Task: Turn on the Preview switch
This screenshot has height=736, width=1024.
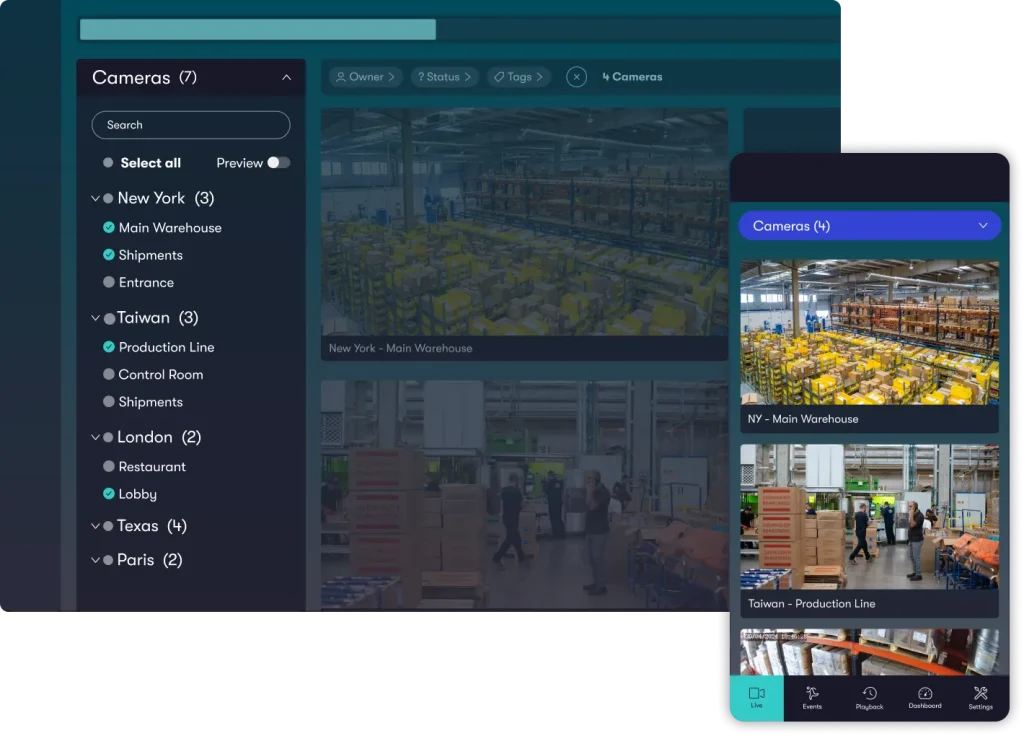Action: (x=278, y=163)
